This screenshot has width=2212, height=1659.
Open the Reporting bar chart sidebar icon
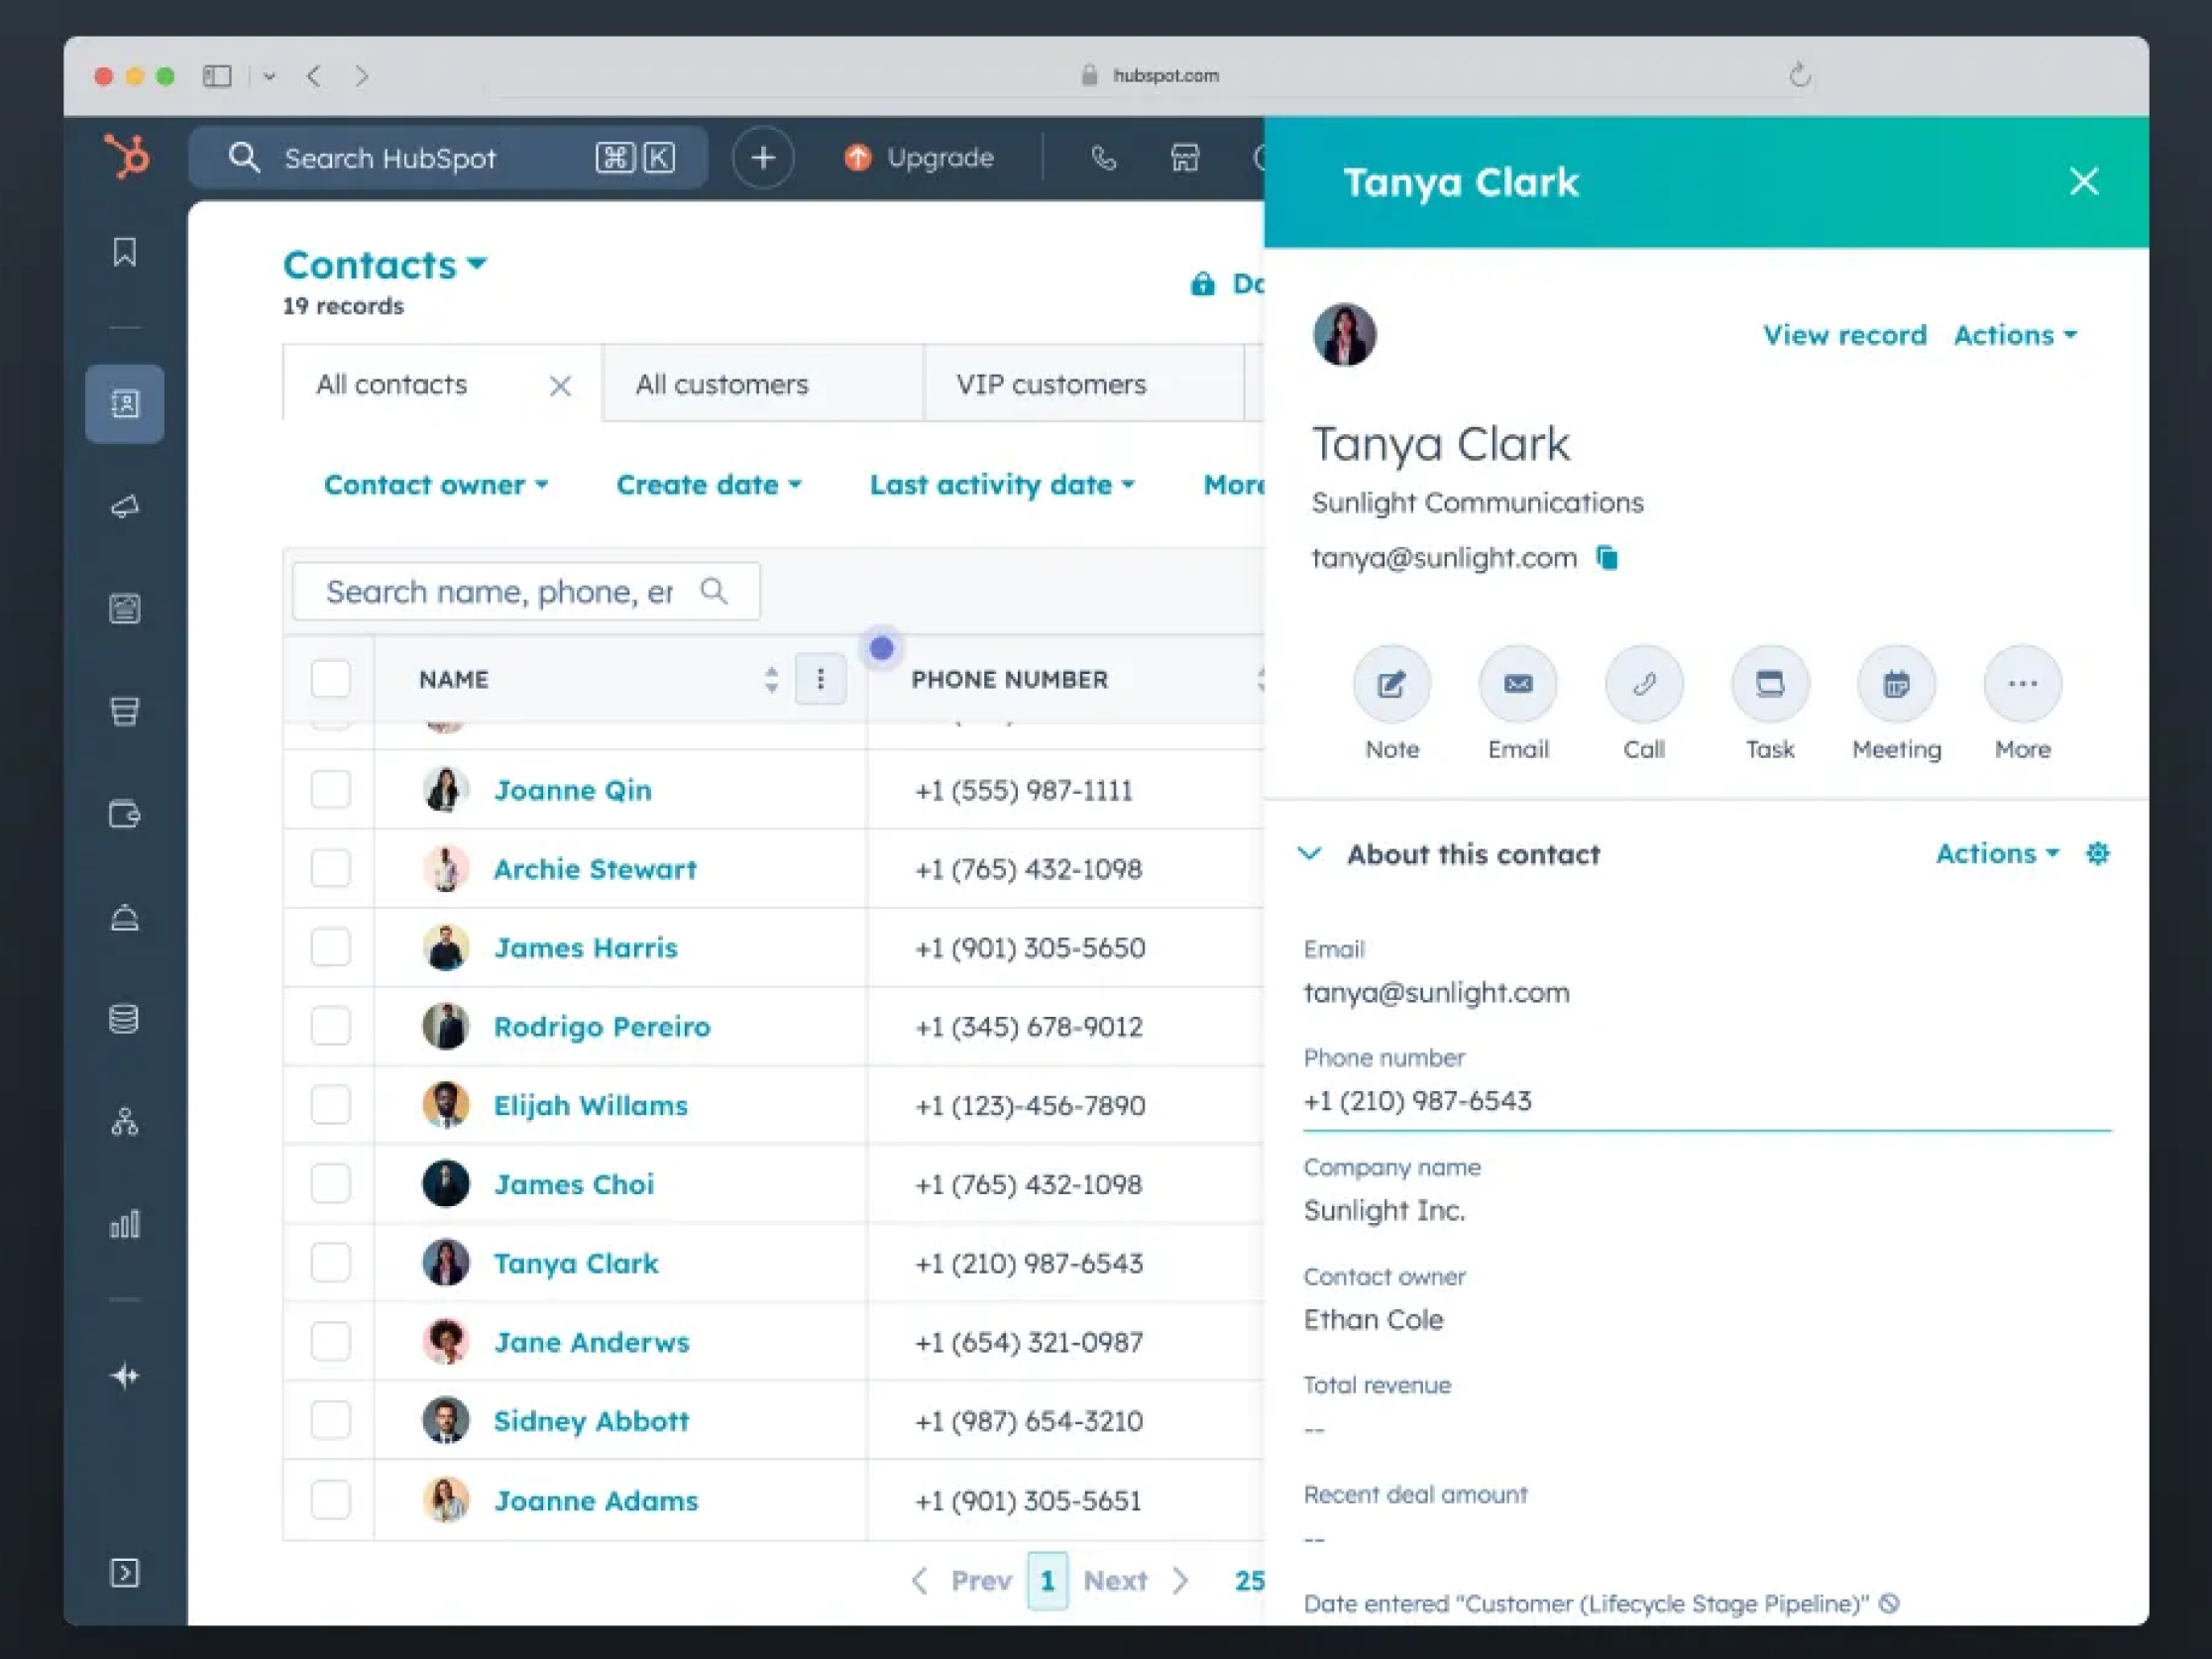coord(125,1224)
